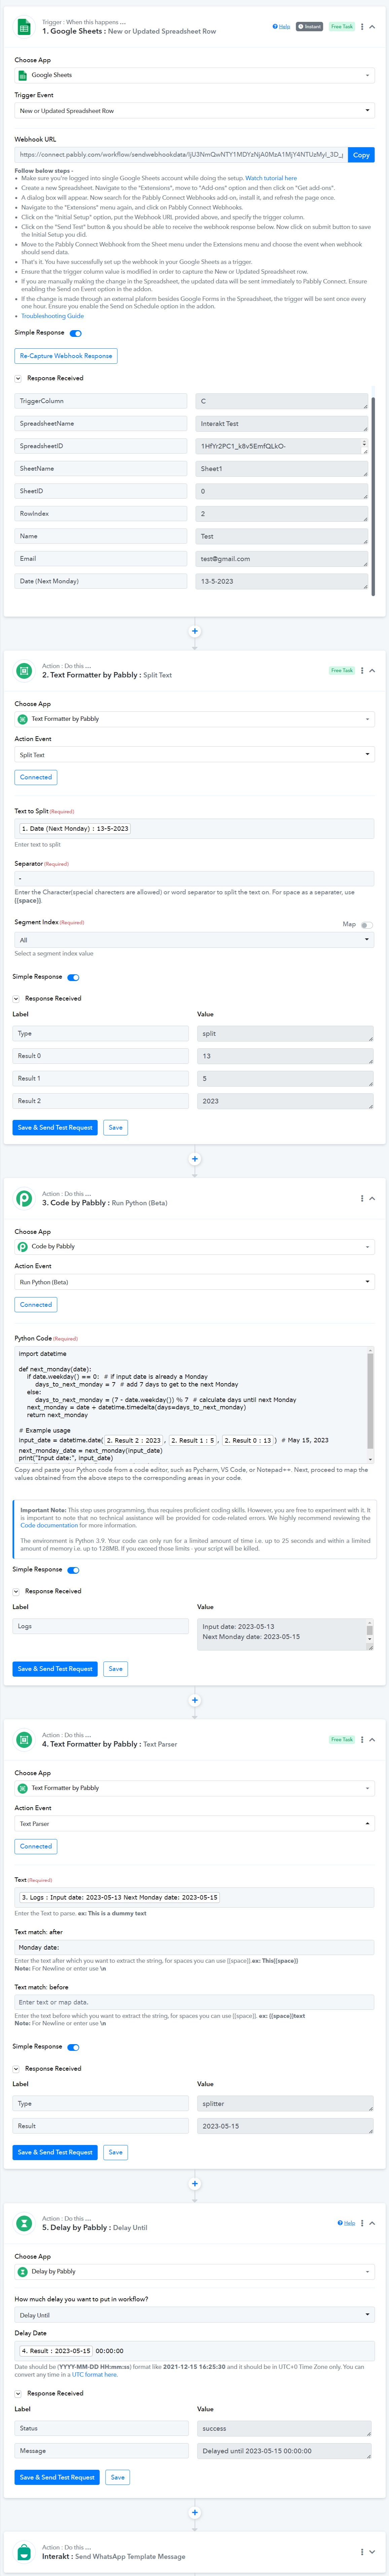Add step with plus after Code by Pabbly
This screenshot has width=389, height=2576.
(195, 1700)
